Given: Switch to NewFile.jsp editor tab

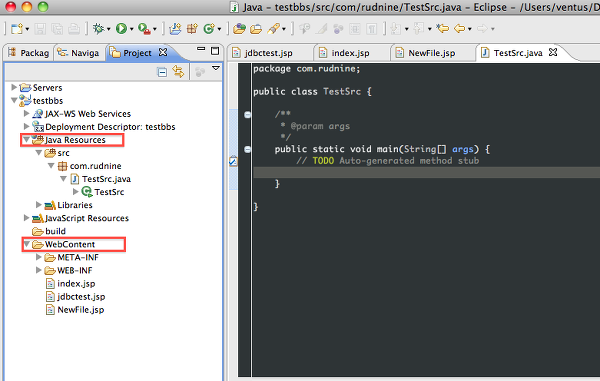Looking at the screenshot, I should pos(425,53).
